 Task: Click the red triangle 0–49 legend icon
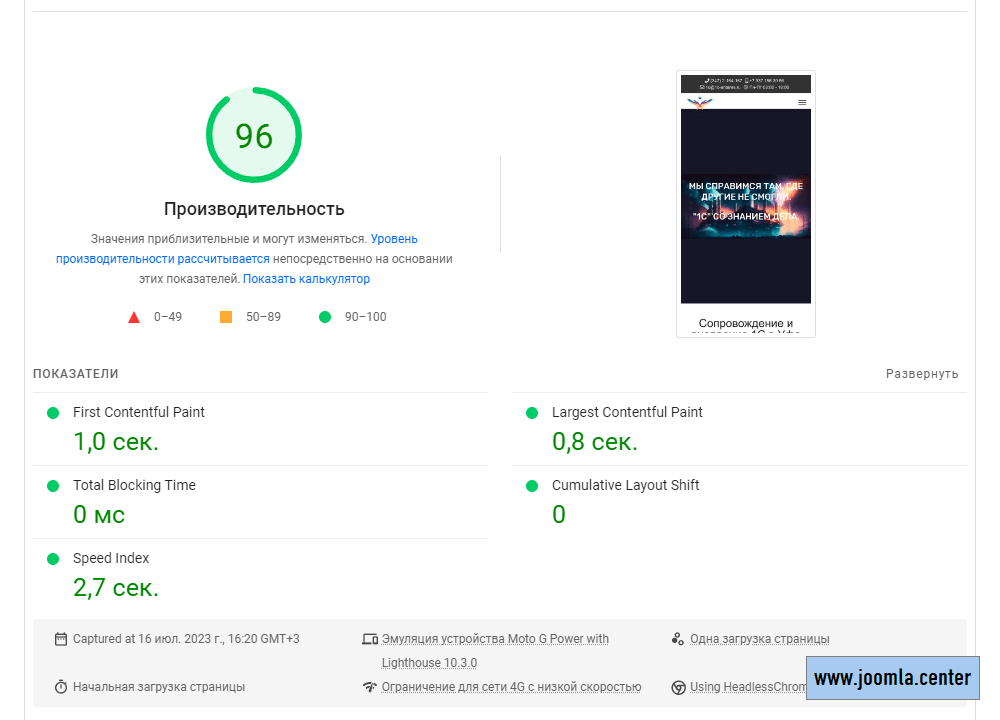pyautogui.click(x=134, y=317)
